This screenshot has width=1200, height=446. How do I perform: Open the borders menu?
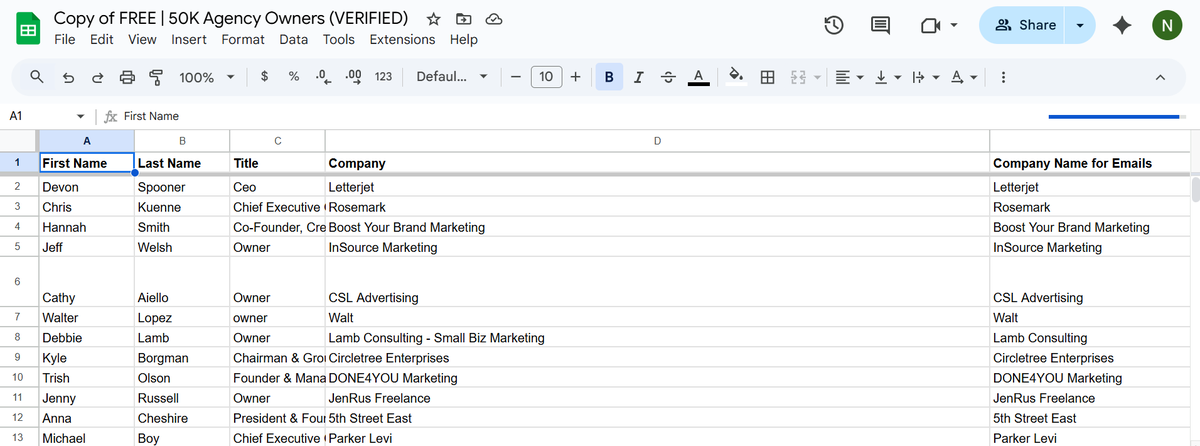tap(768, 77)
